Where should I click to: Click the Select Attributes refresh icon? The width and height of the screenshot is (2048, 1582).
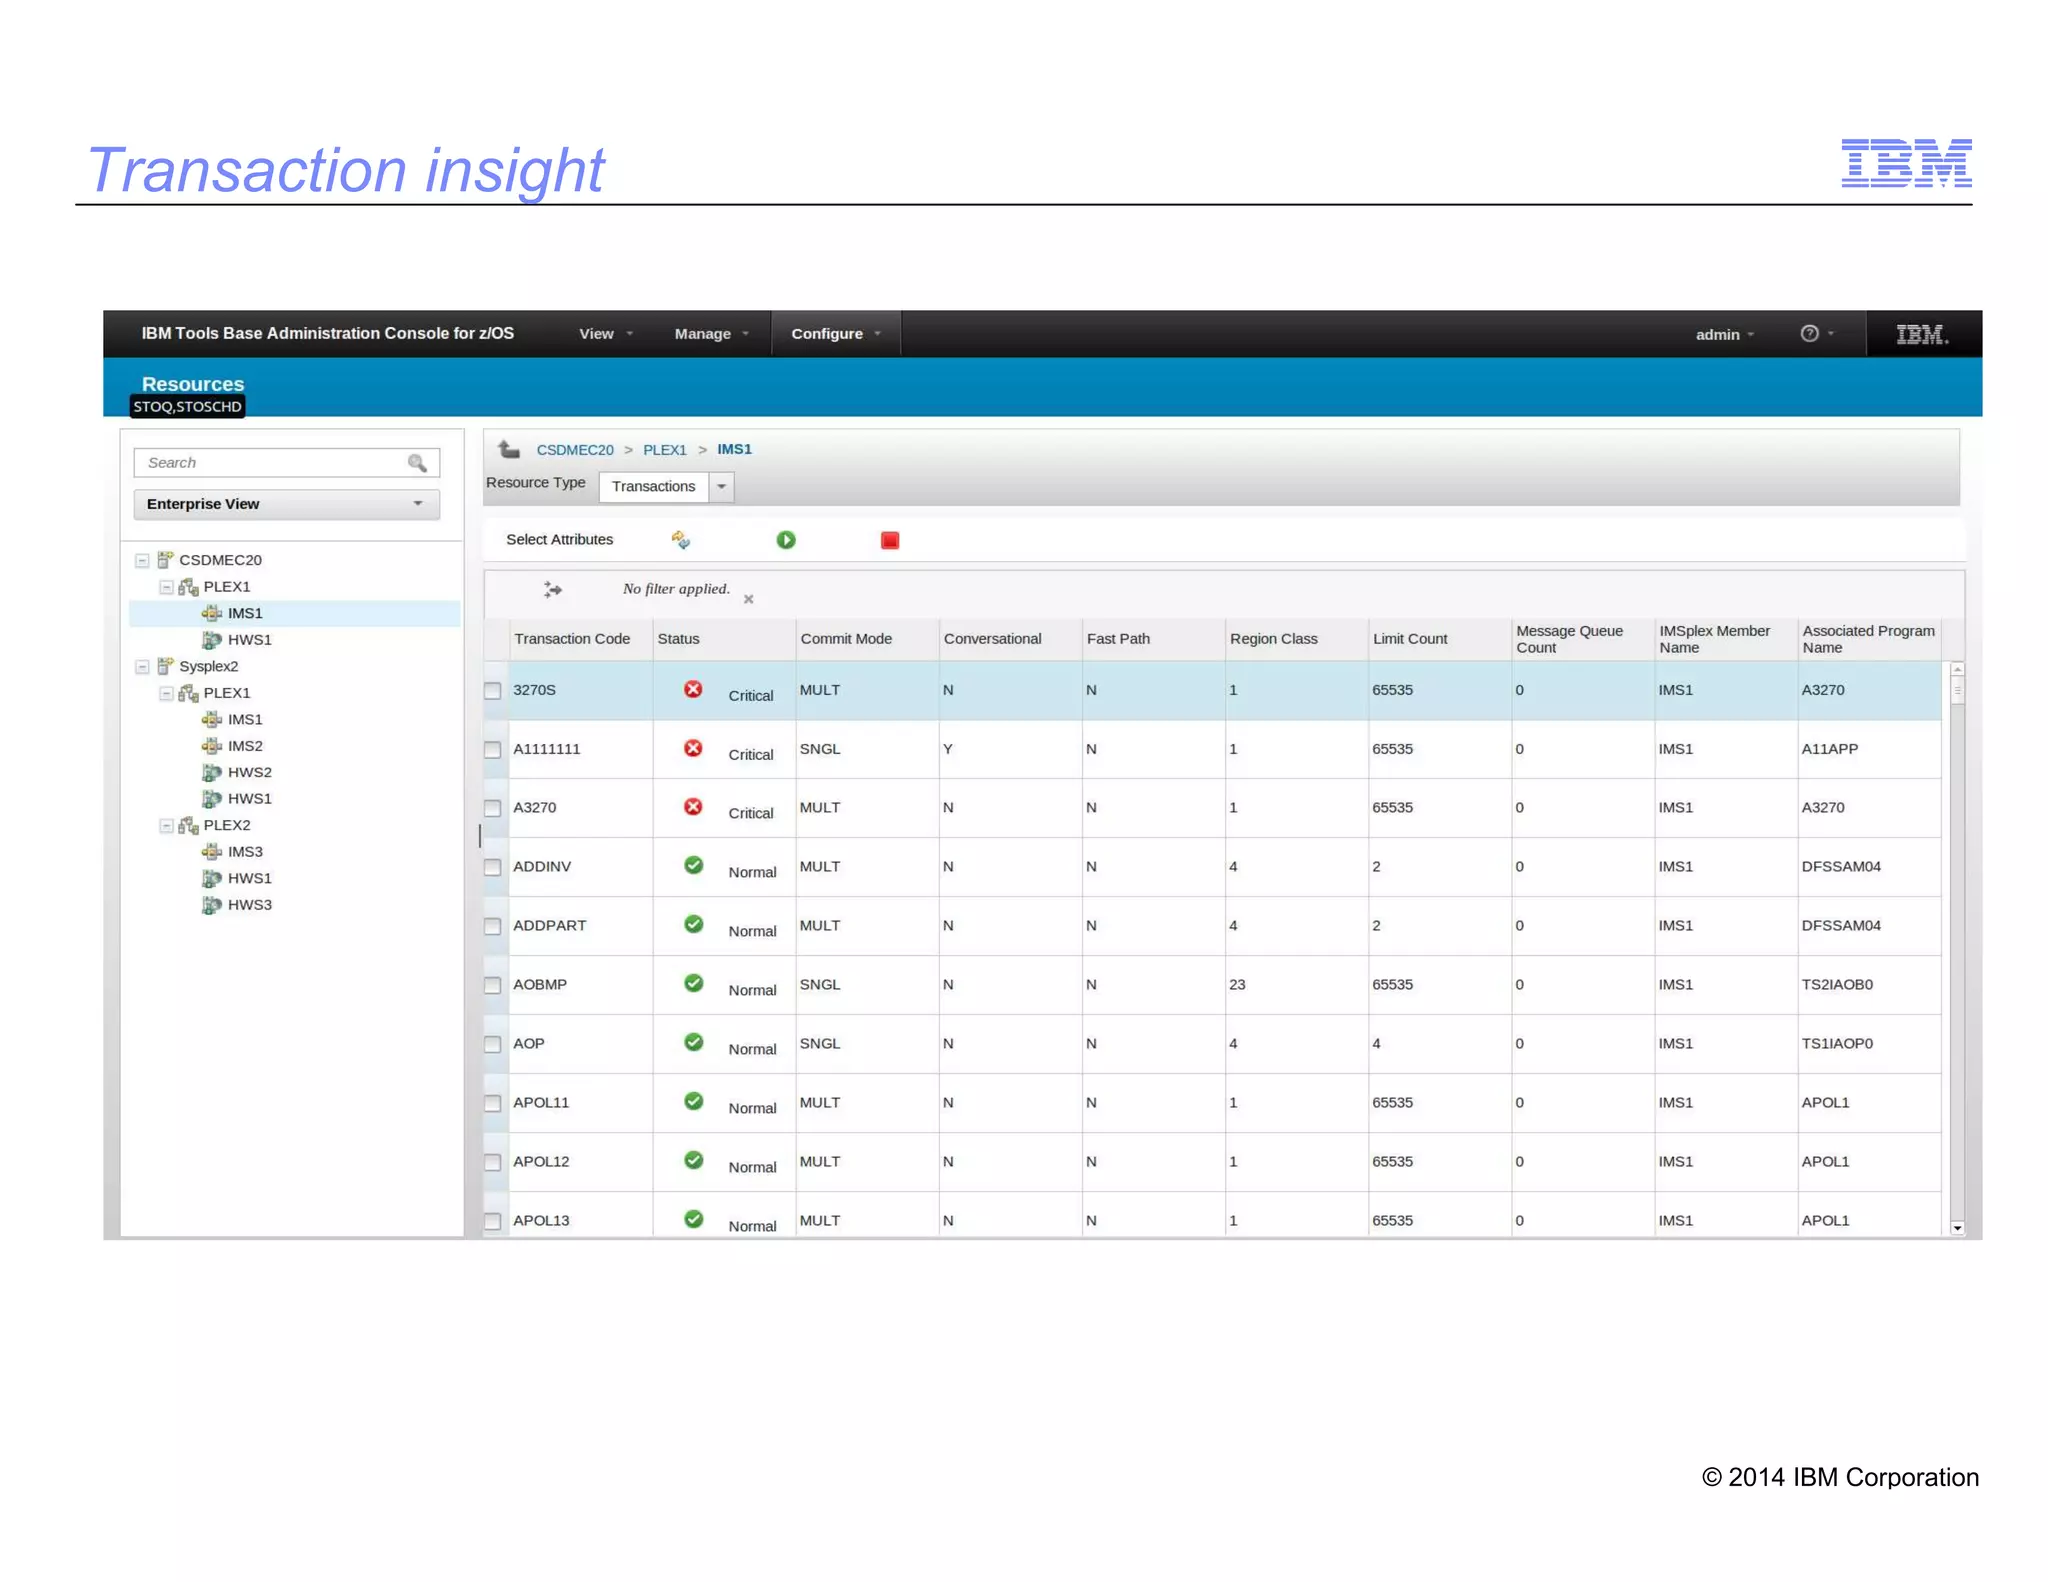click(x=680, y=540)
